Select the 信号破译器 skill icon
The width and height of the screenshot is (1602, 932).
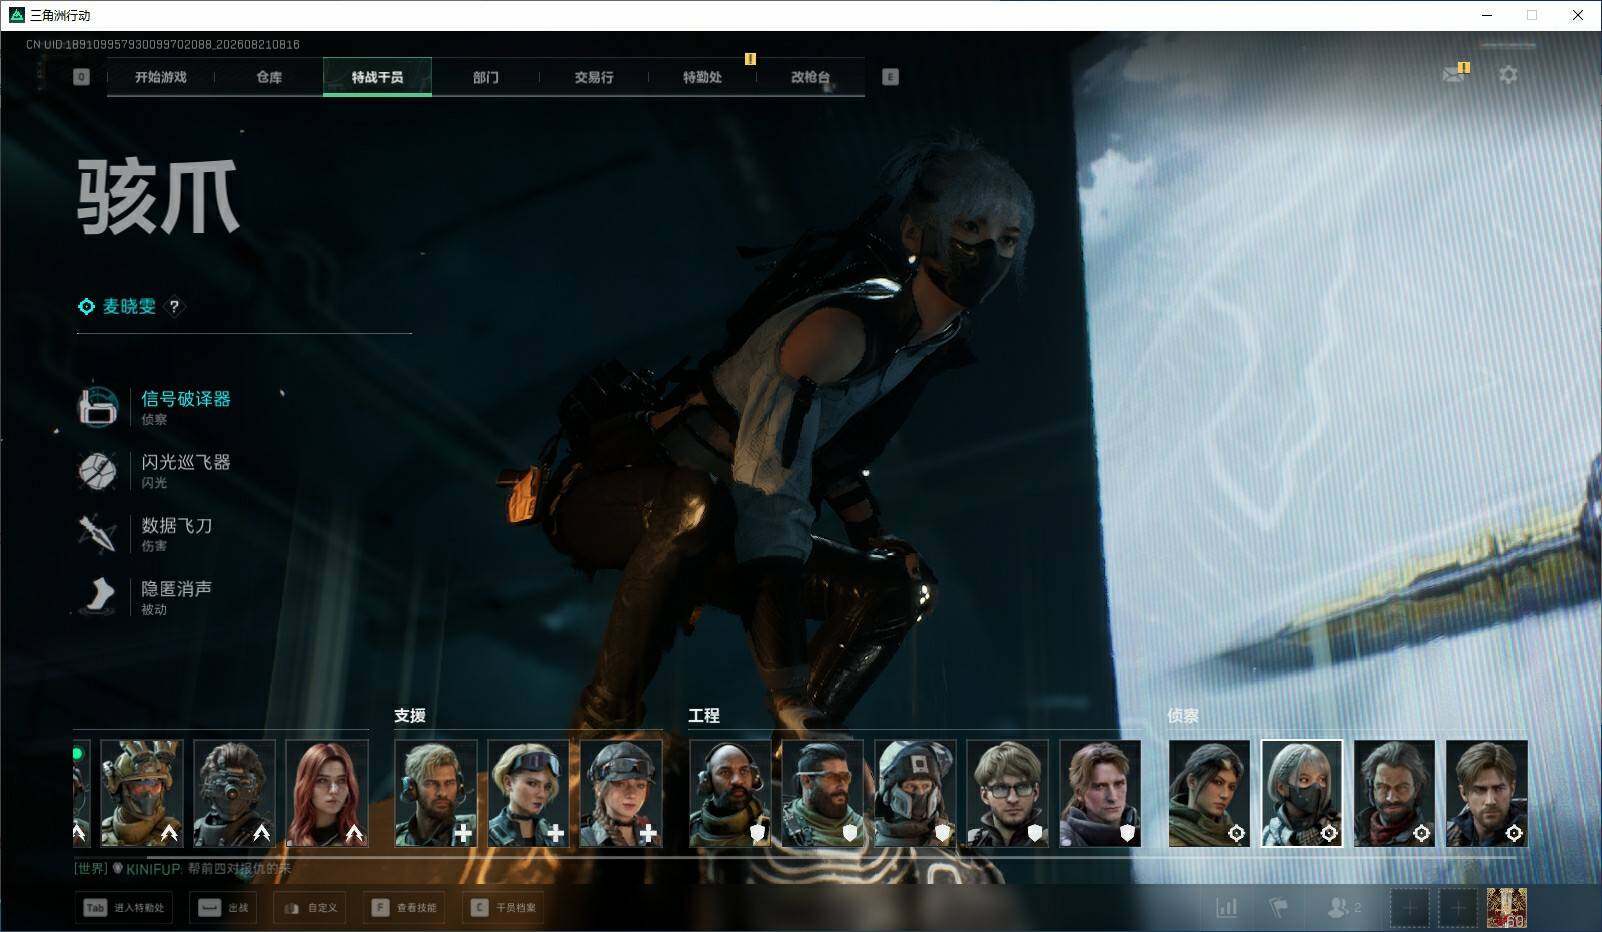click(98, 407)
